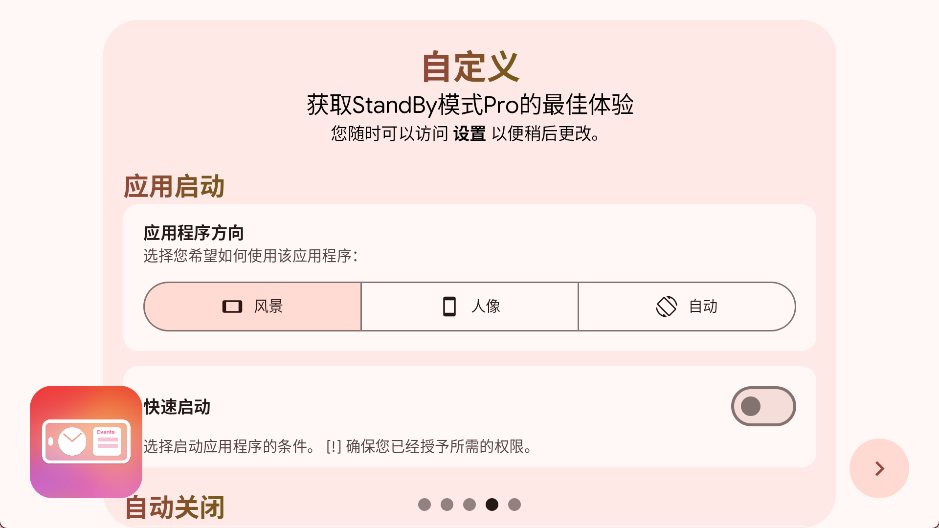Viewport: 939px width, 528px height.
Task: Pick the 自动 orientation label
Action: pyautogui.click(x=703, y=307)
